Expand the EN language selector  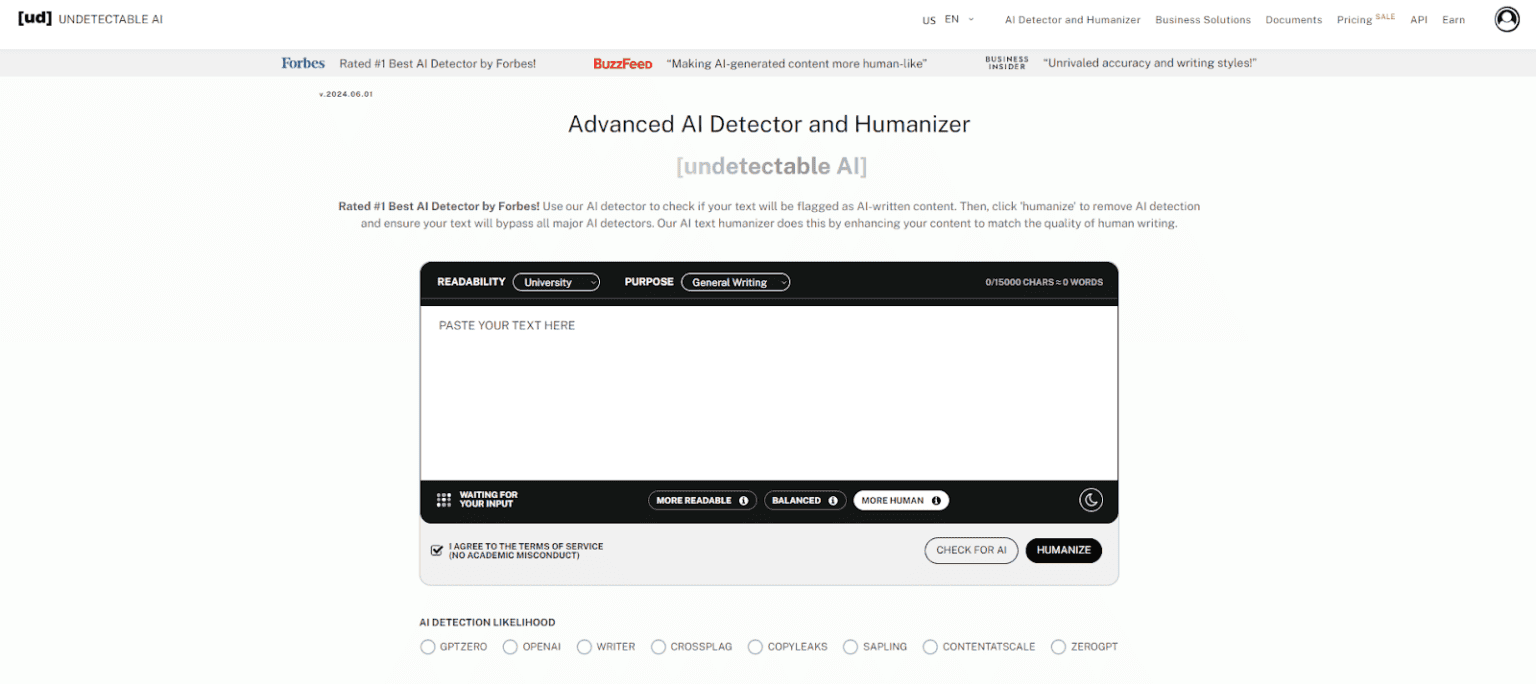click(x=959, y=19)
